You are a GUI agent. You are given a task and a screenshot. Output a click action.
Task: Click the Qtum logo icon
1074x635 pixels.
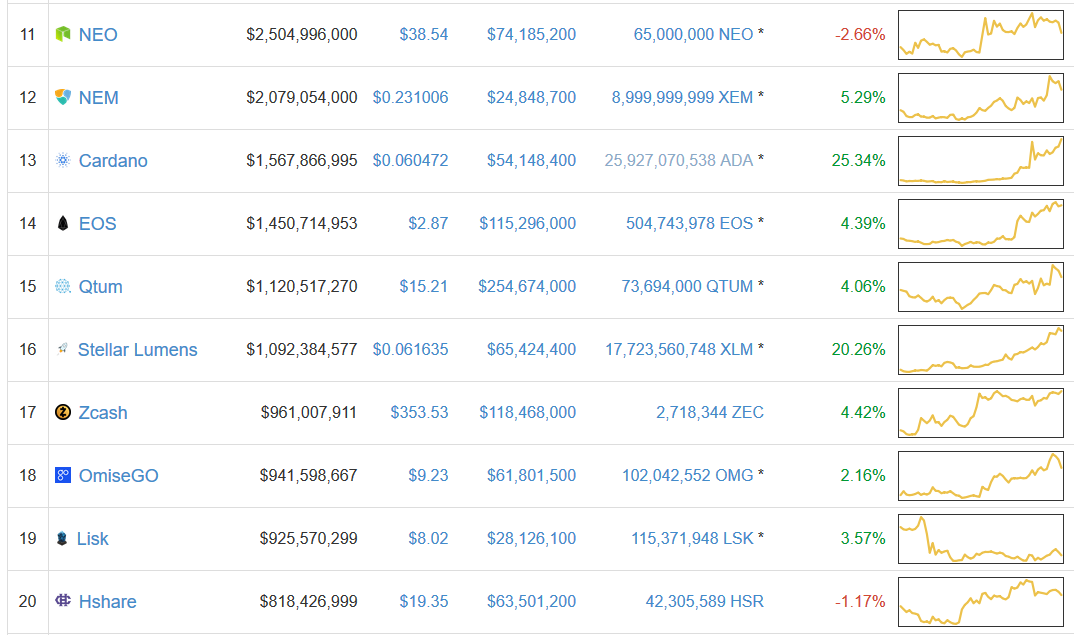[63, 287]
